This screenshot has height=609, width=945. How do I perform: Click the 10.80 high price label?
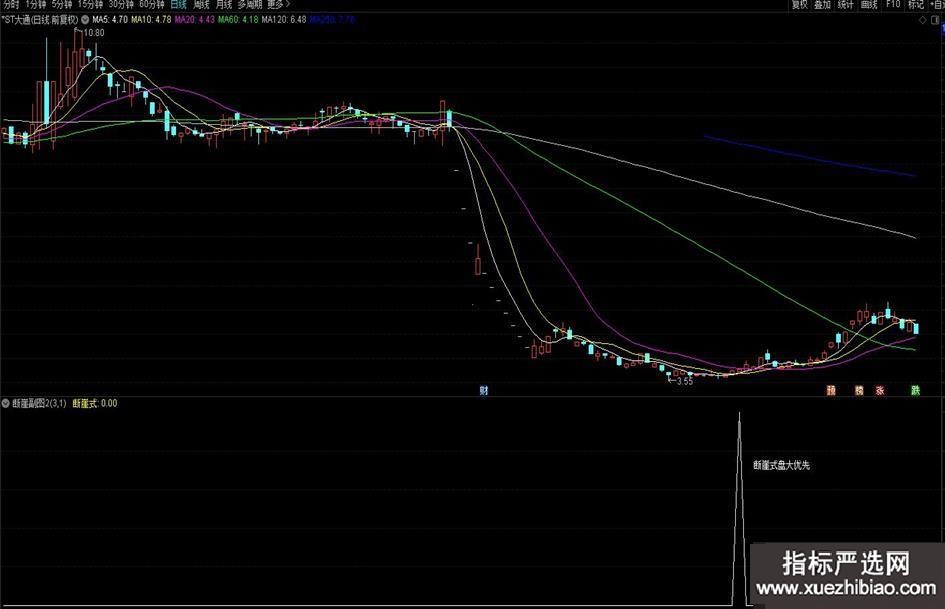tap(93, 33)
